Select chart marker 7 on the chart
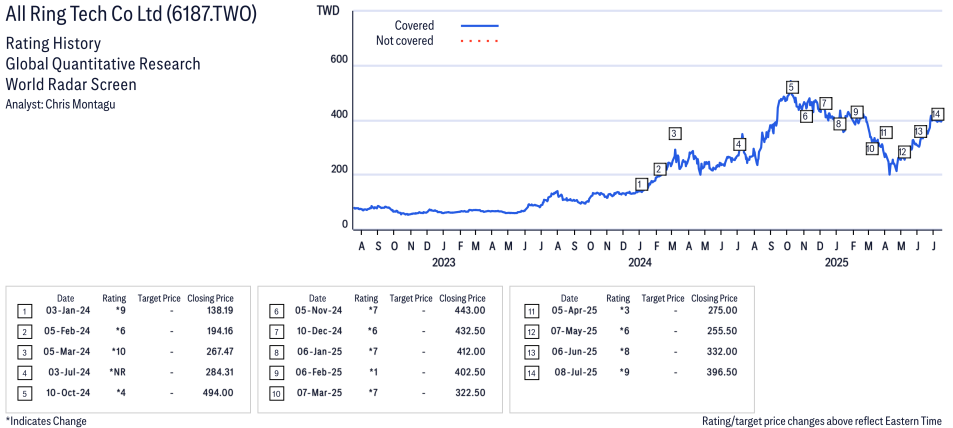 824,103
